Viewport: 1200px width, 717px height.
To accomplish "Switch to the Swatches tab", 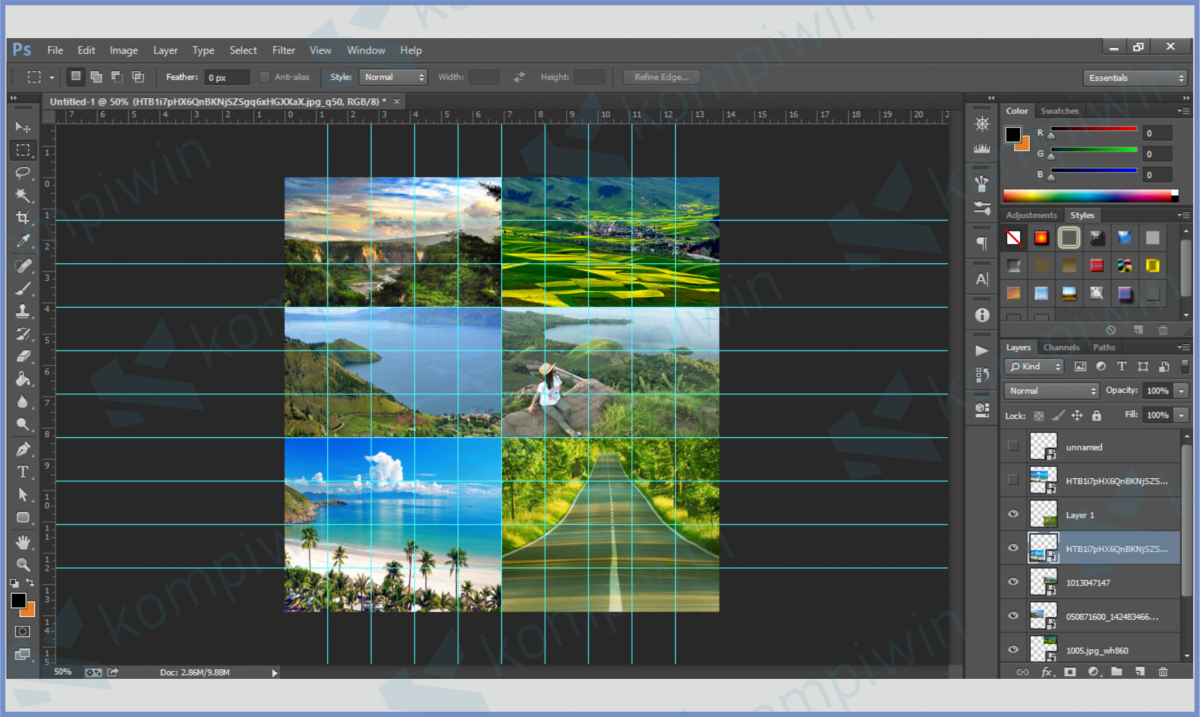I will point(1059,111).
